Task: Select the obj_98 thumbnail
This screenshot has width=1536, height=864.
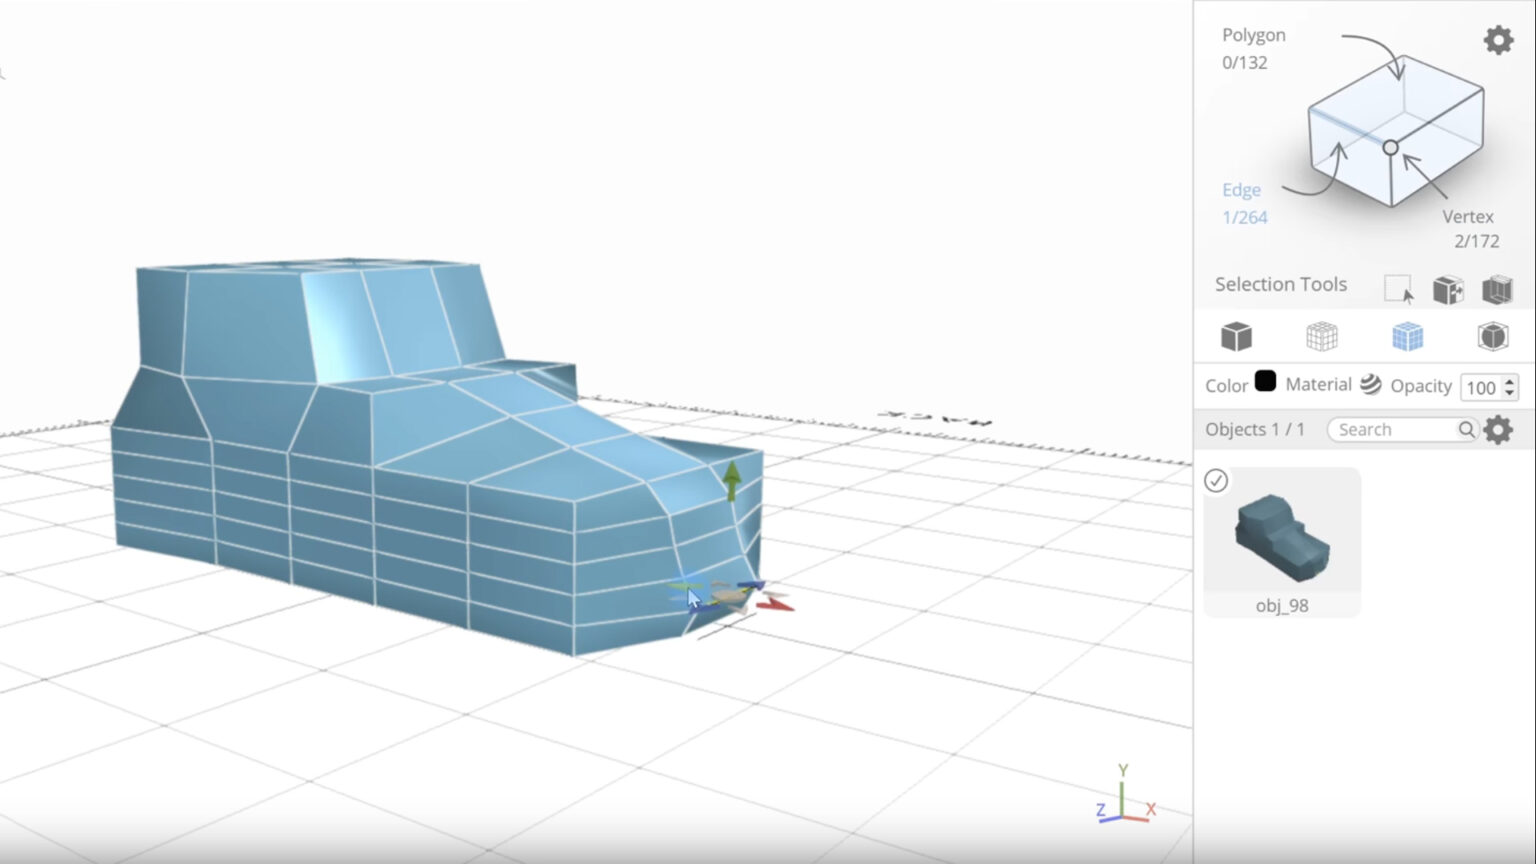Action: pos(1283,538)
